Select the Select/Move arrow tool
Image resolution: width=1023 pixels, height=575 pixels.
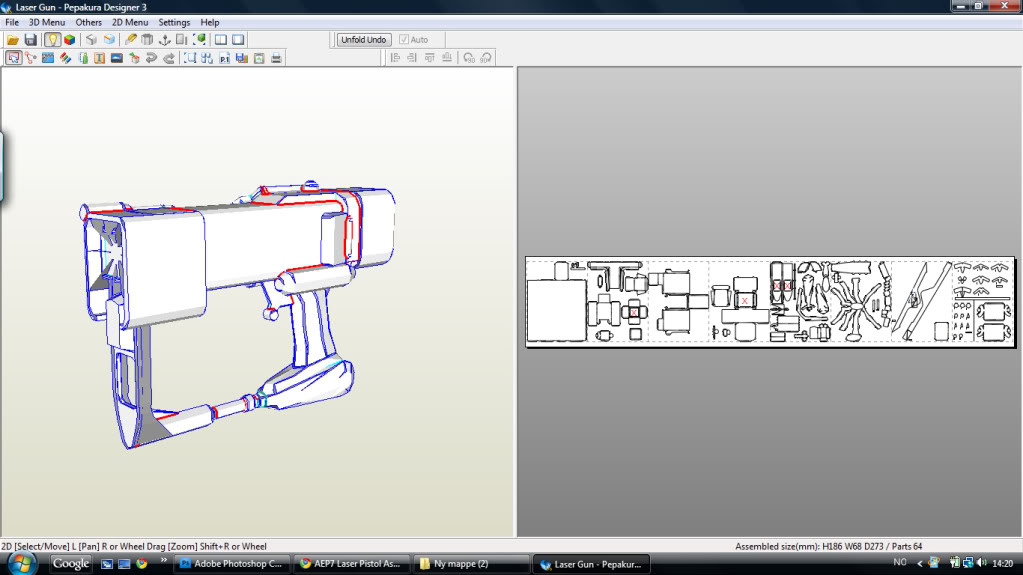(x=13, y=58)
